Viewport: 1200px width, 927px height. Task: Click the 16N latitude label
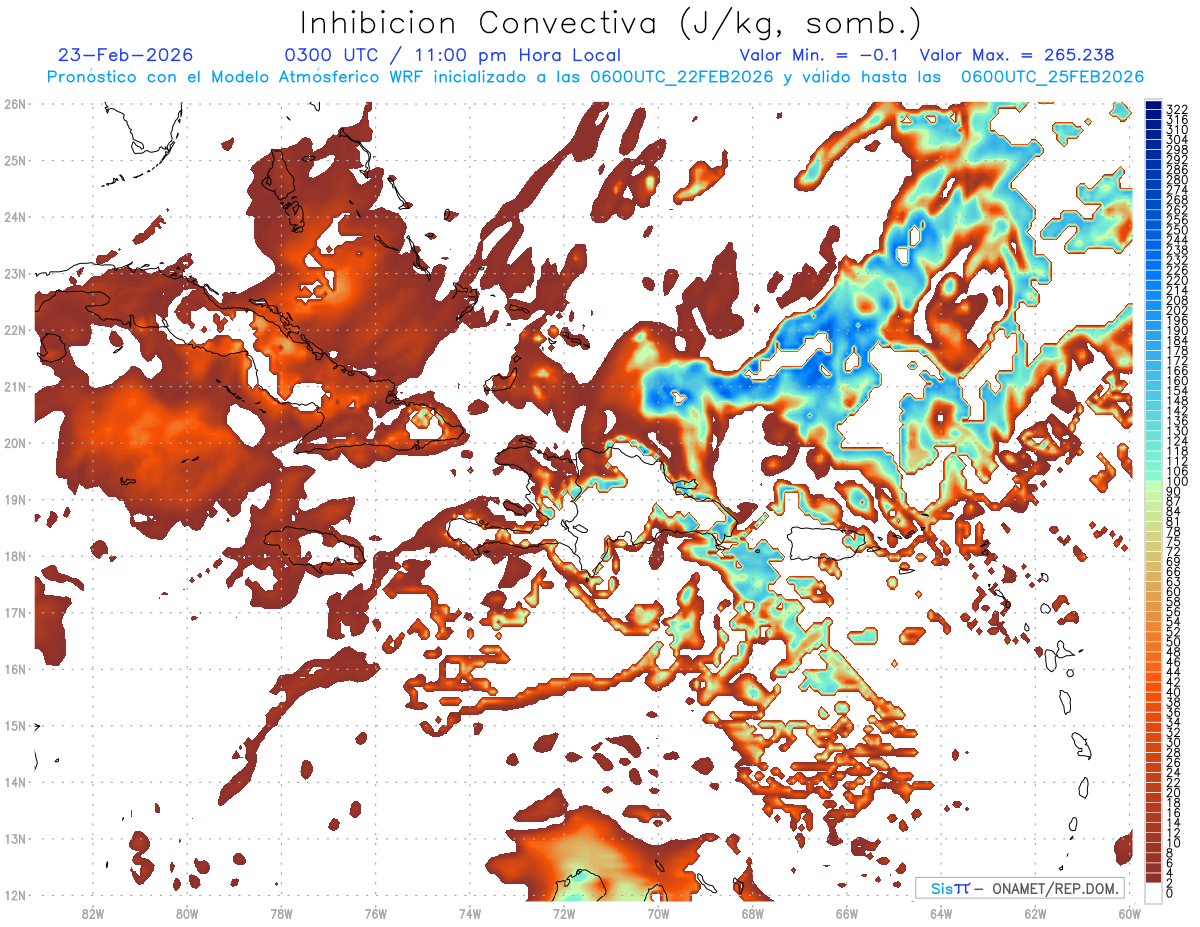(14, 669)
